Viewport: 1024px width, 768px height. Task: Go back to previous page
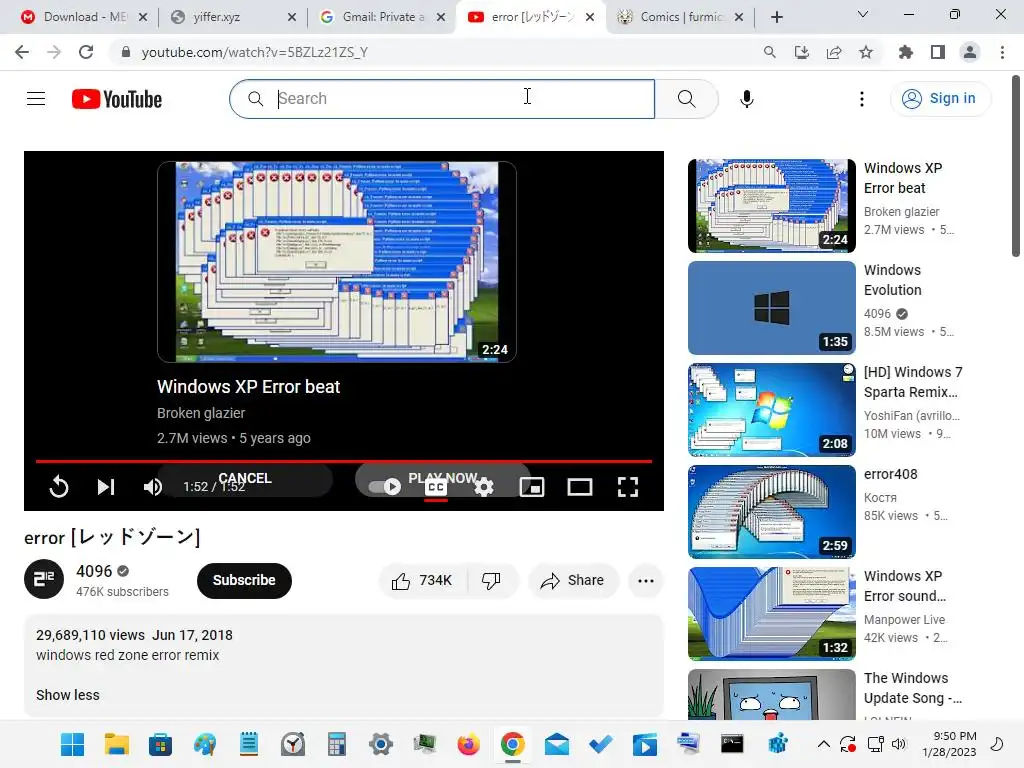point(22,52)
